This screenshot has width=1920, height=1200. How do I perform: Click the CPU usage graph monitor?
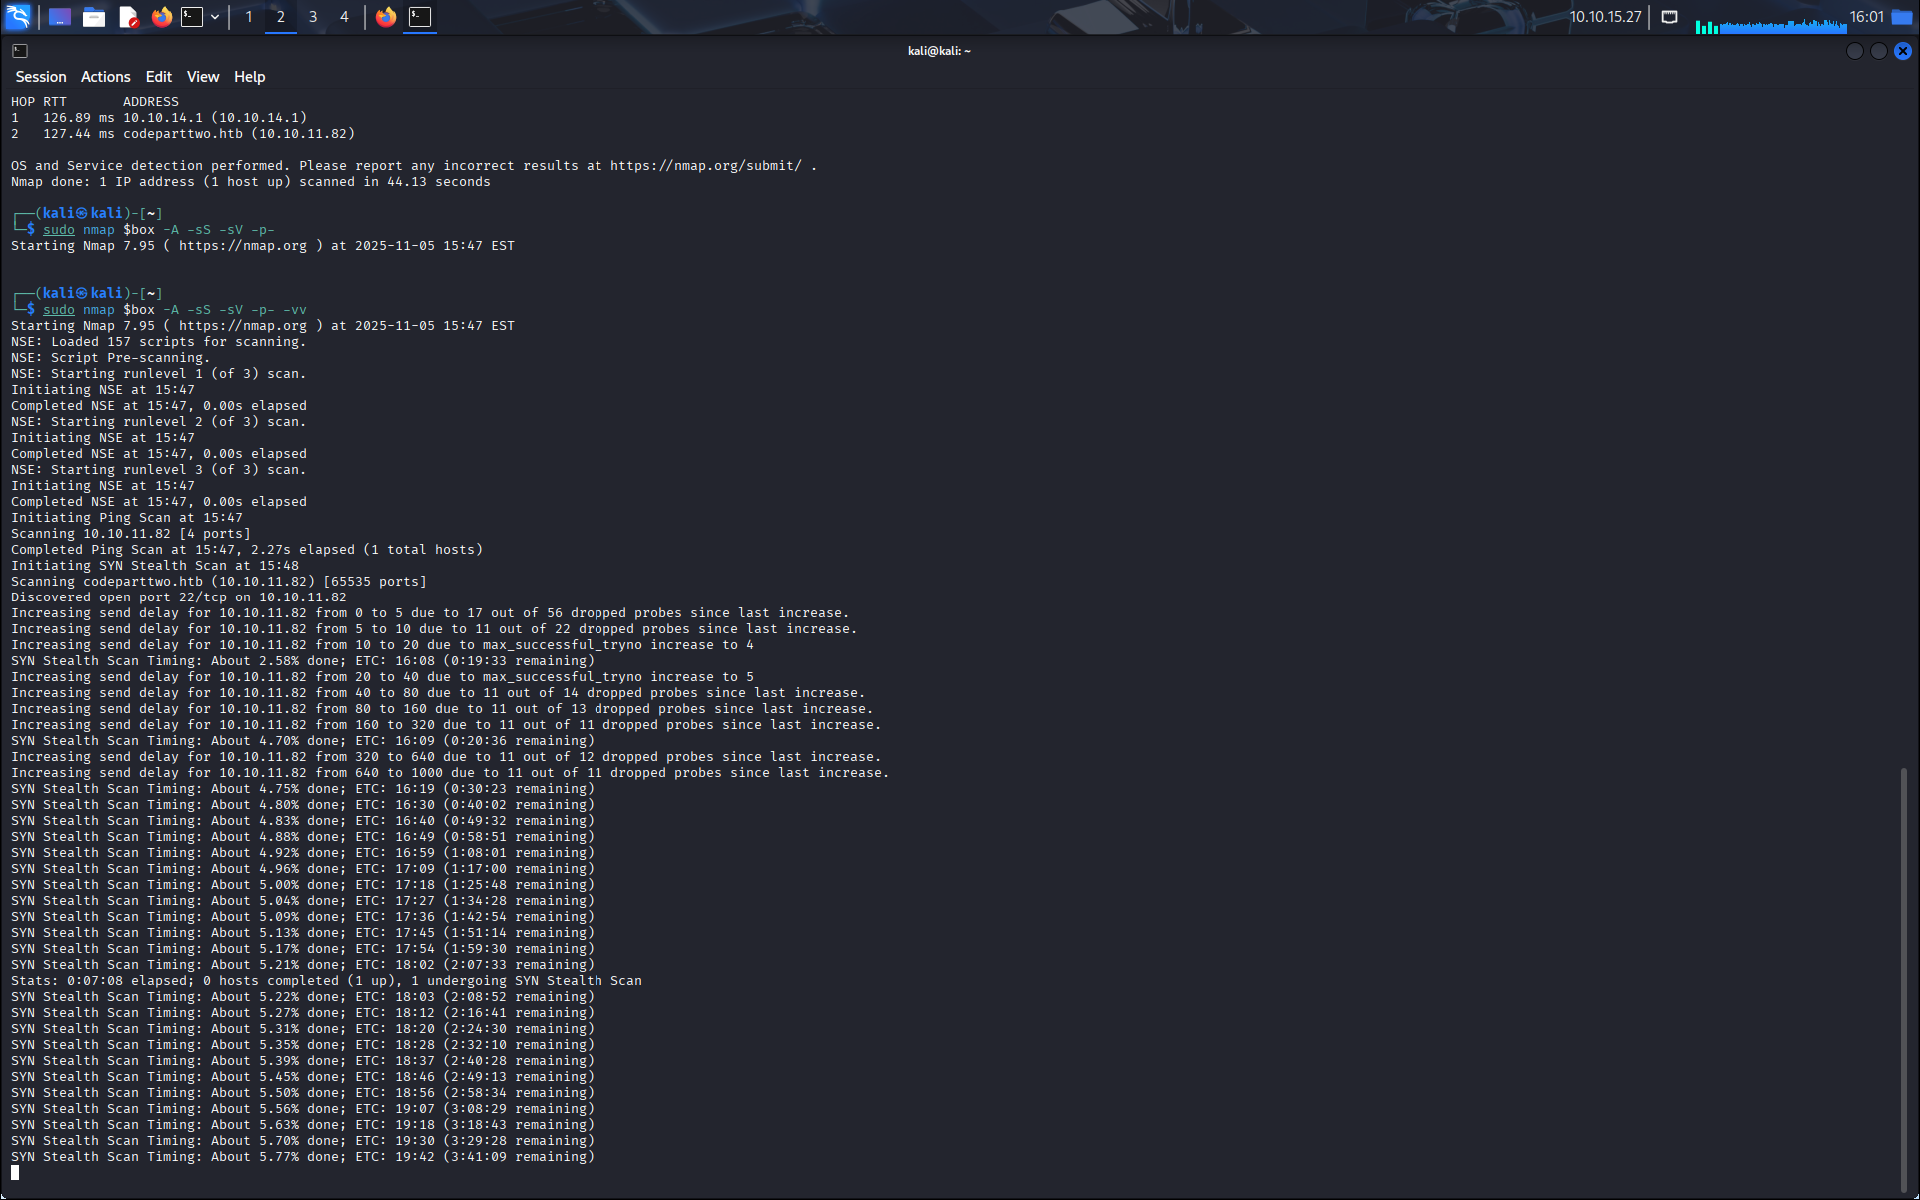point(1770,24)
